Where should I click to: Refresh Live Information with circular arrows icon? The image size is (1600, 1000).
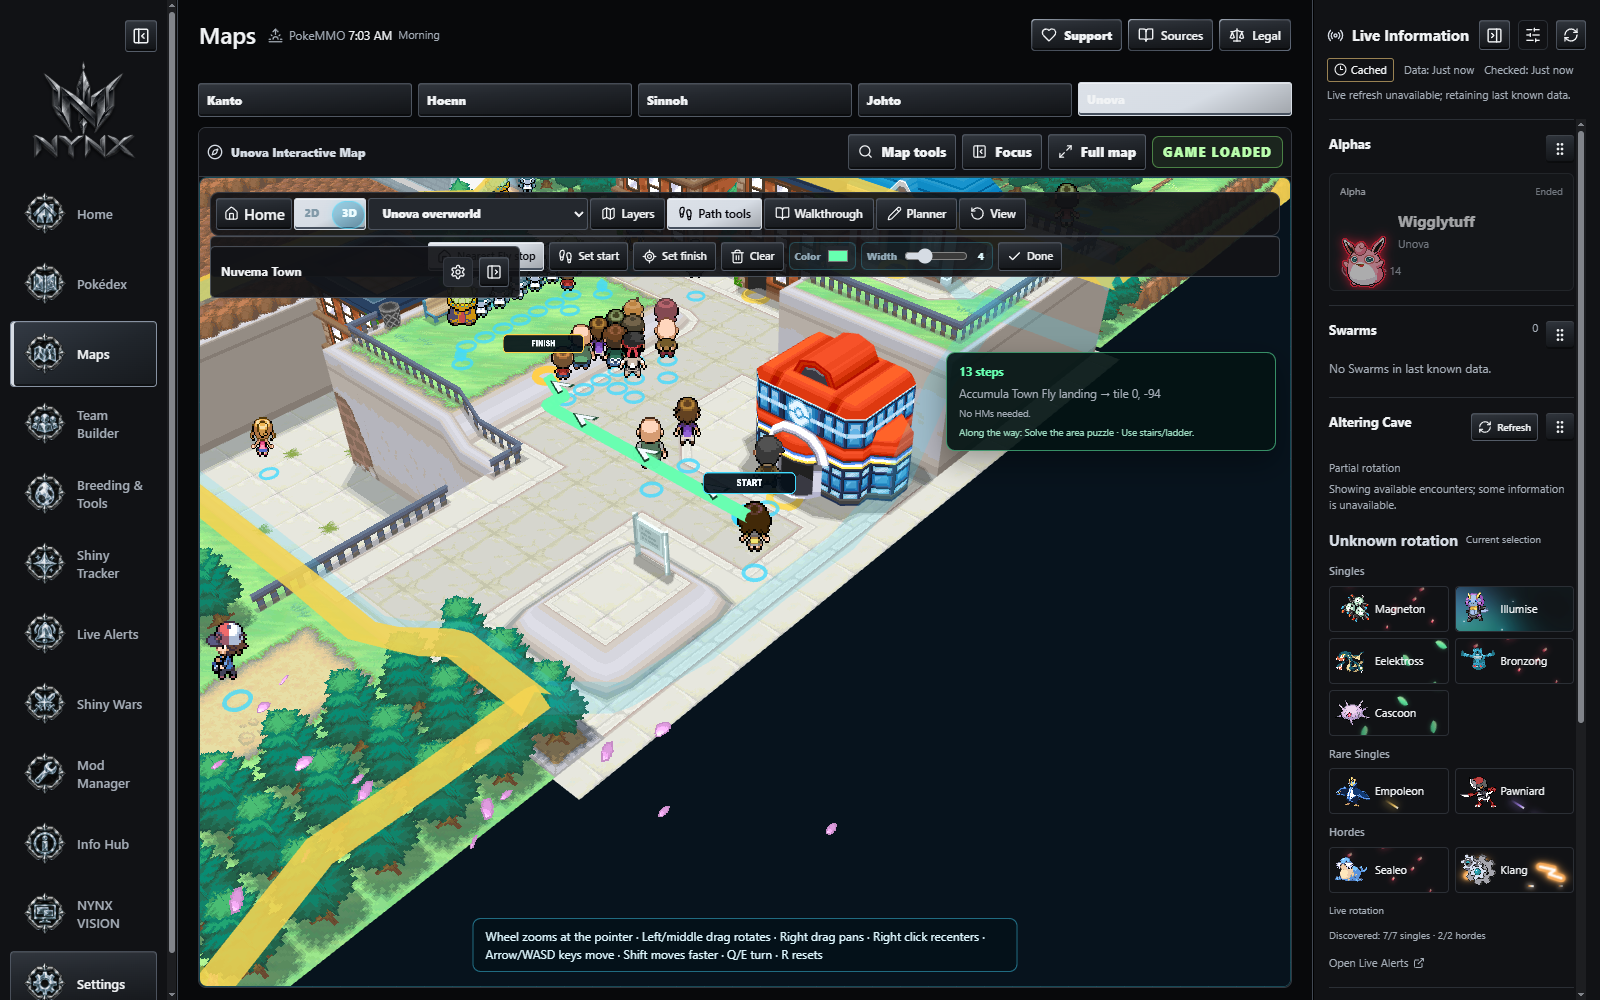tap(1571, 36)
